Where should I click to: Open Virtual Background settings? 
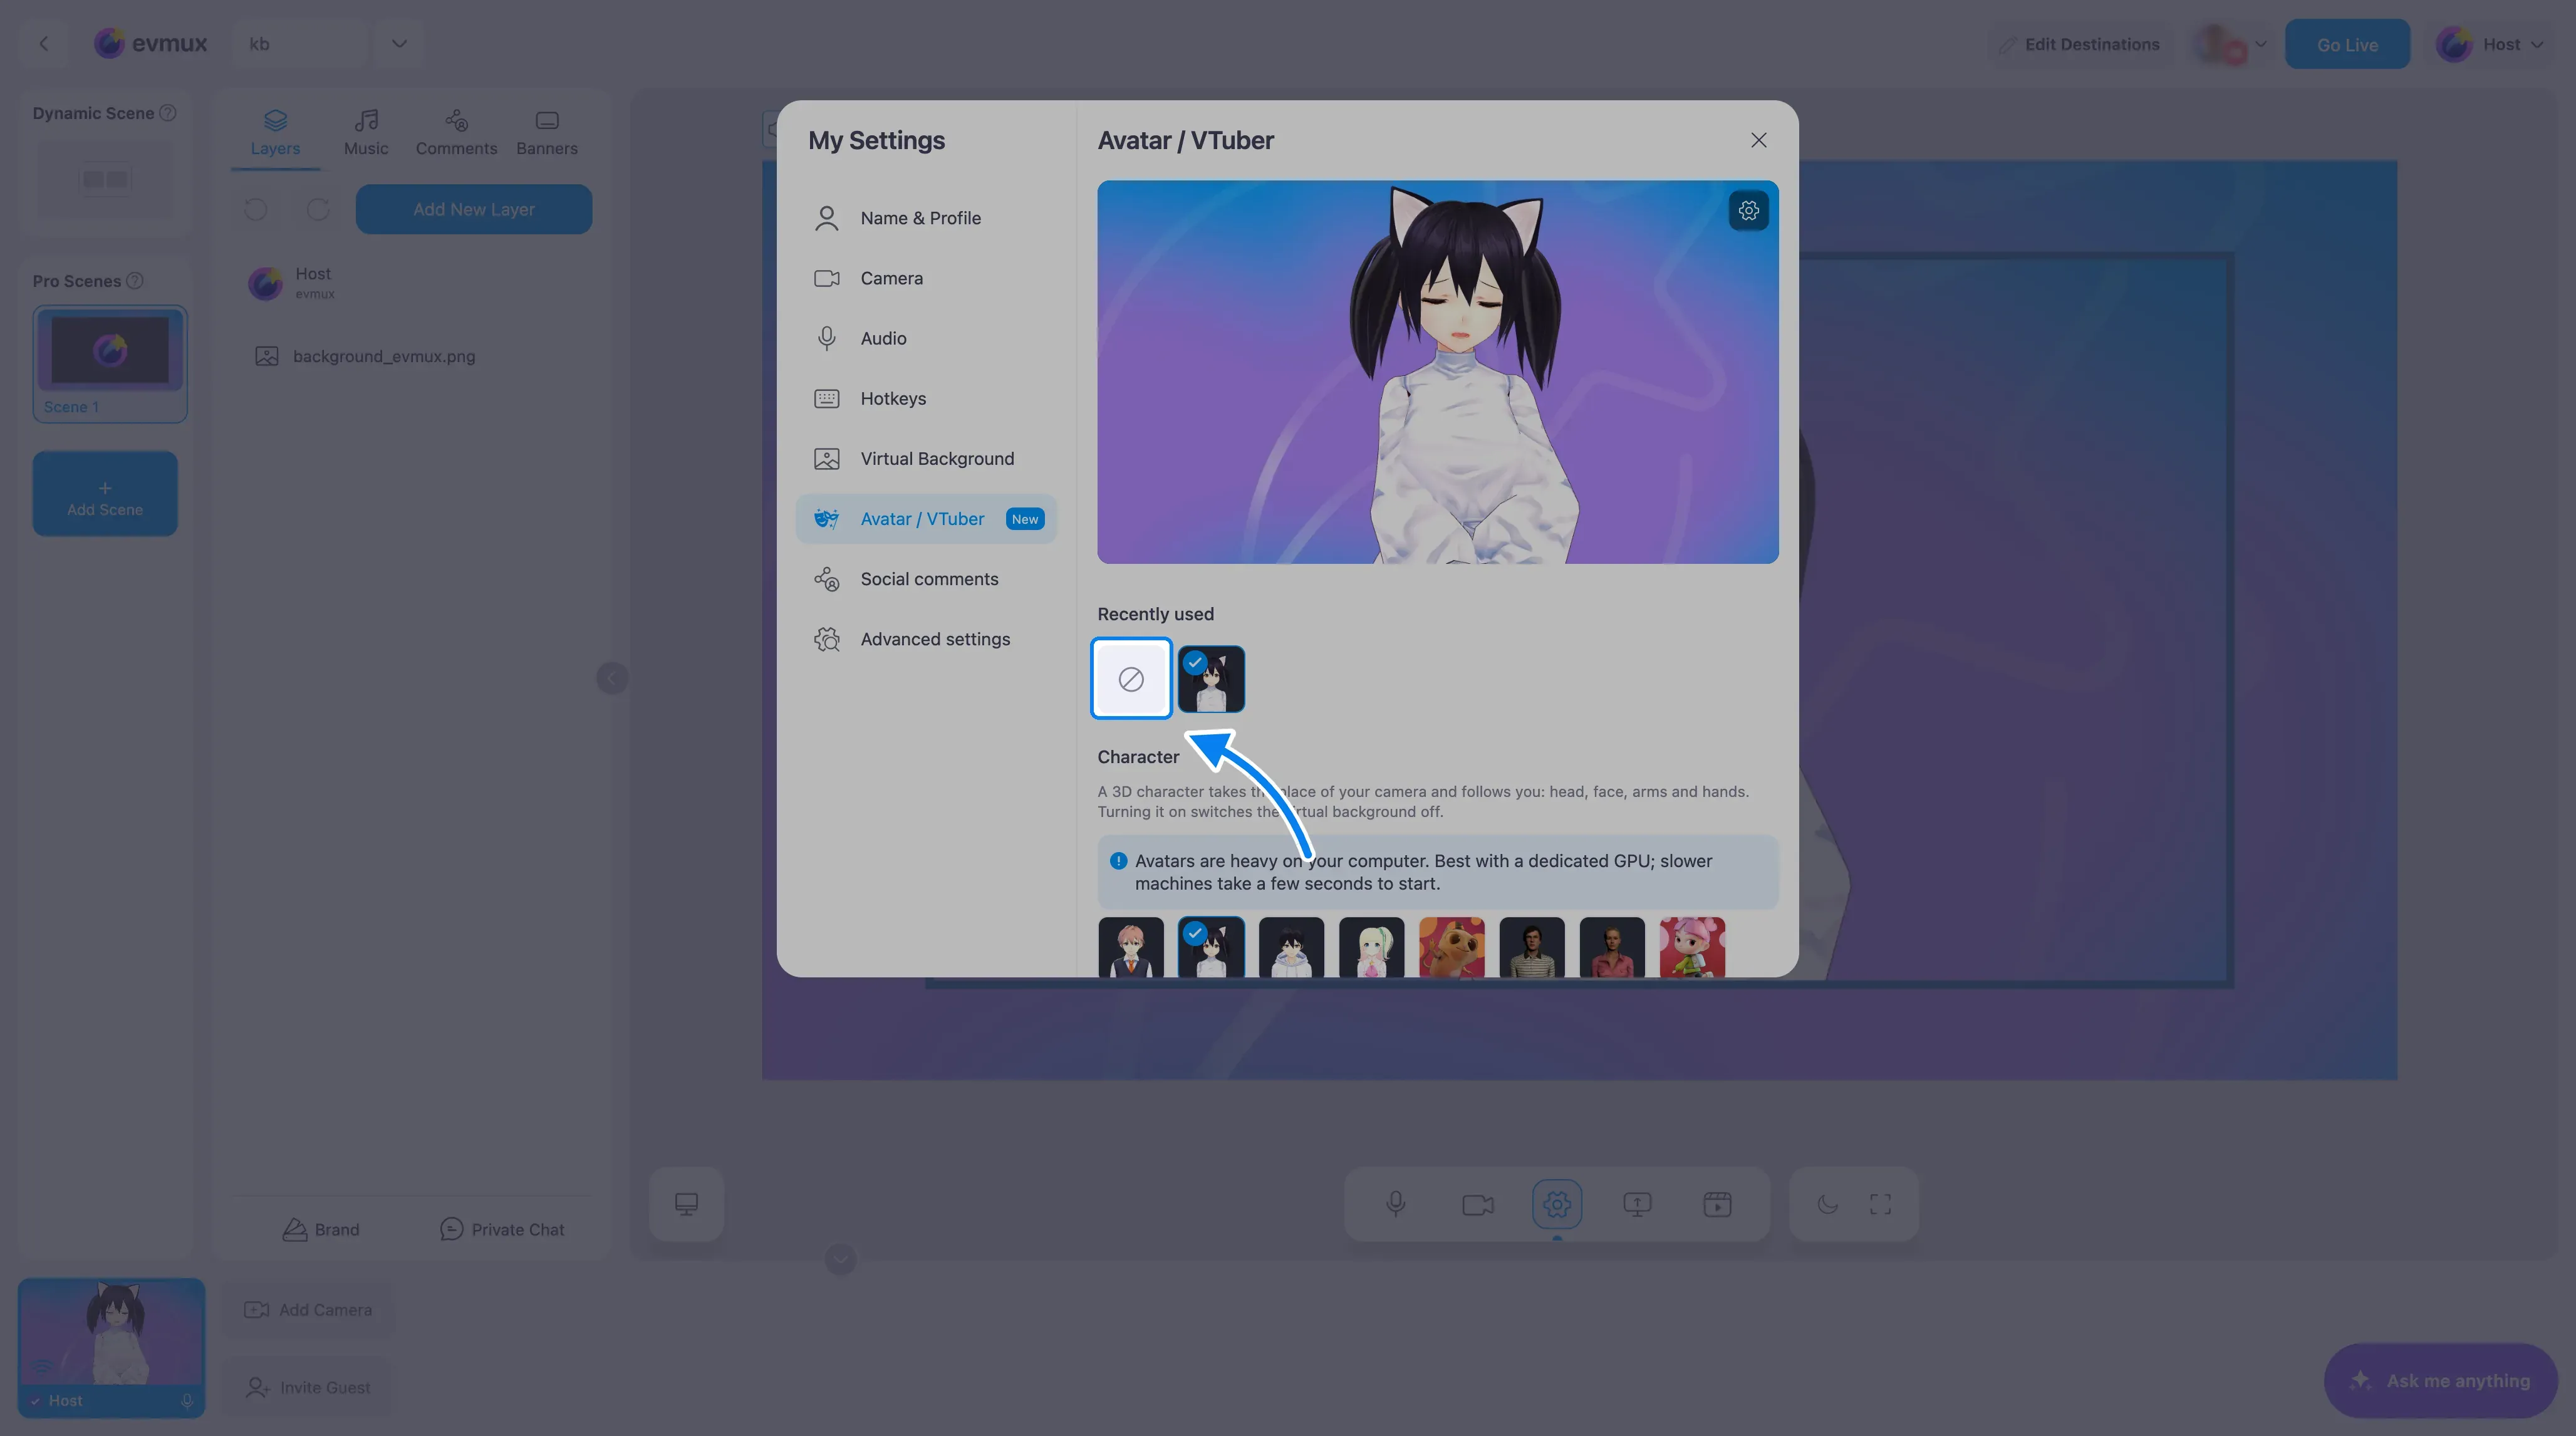pyautogui.click(x=926, y=459)
